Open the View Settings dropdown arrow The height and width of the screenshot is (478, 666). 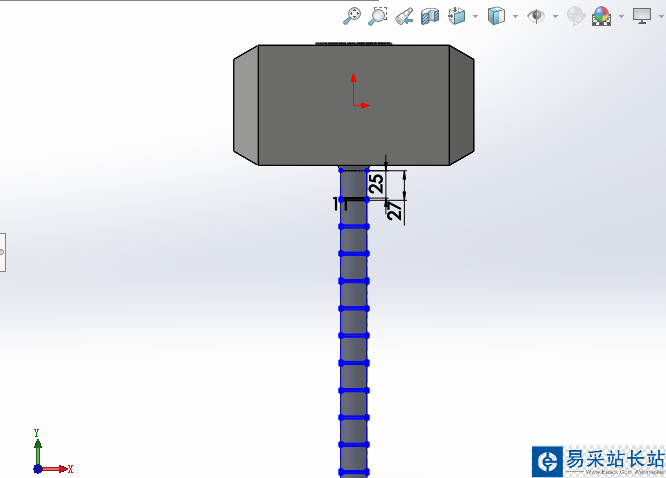pyautogui.click(x=661, y=17)
